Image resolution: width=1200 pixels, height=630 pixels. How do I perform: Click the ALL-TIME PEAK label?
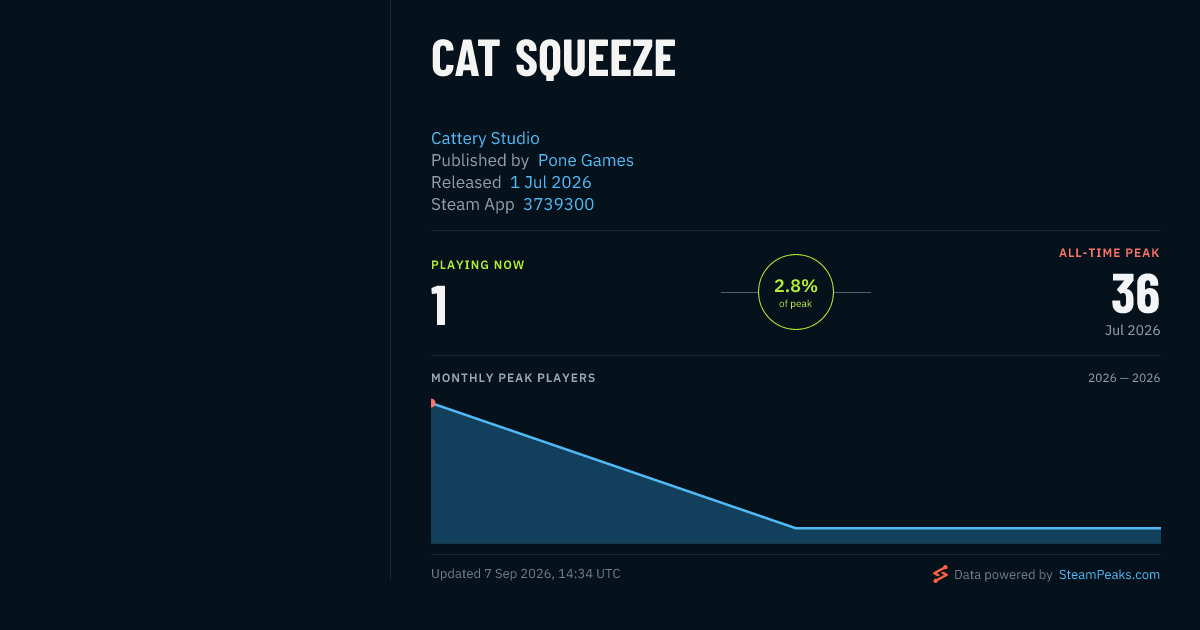[x=1110, y=254]
